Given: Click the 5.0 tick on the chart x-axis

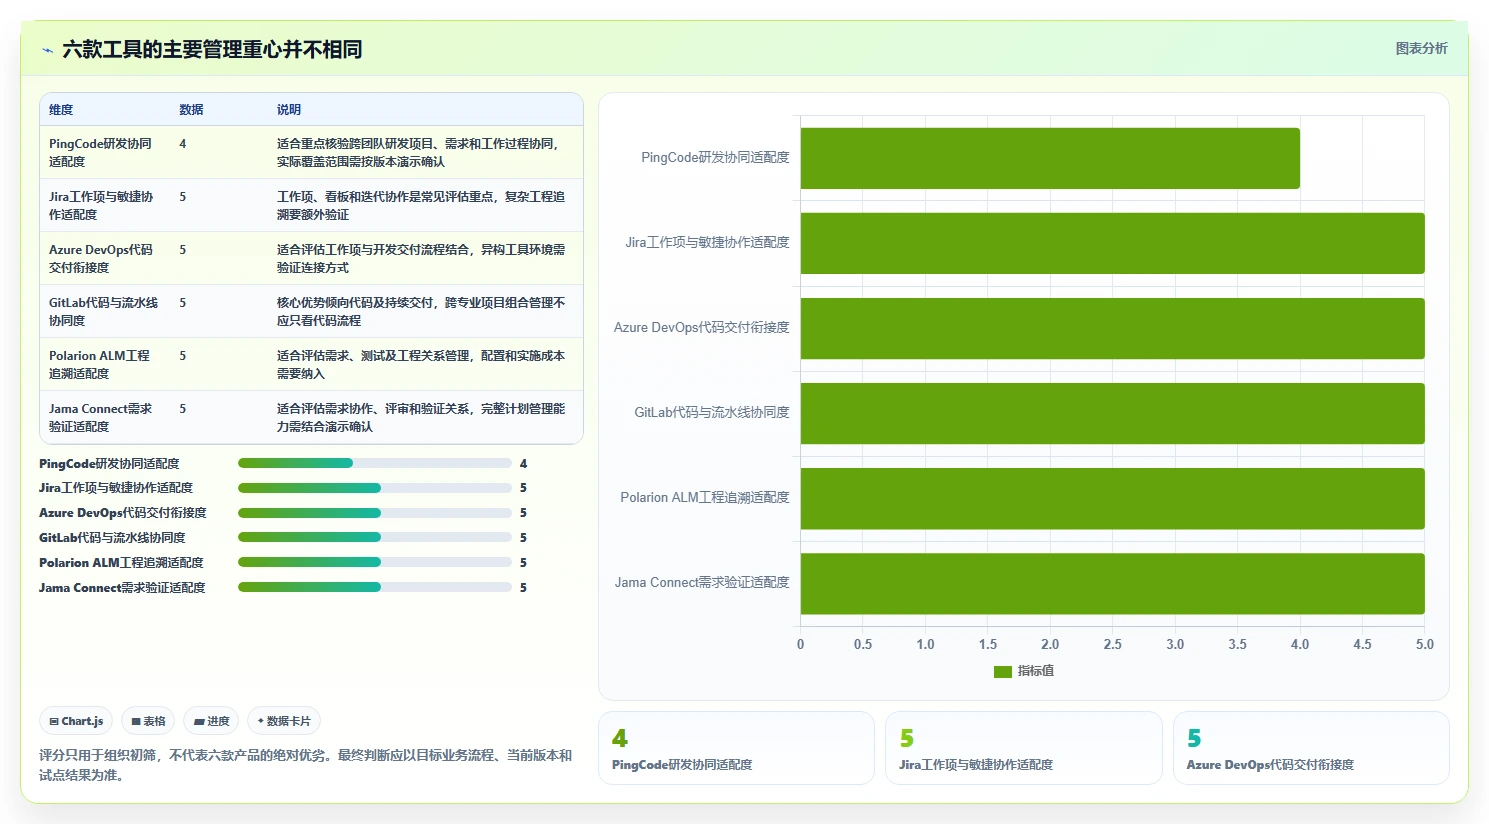Looking at the screenshot, I should tap(1425, 644).
